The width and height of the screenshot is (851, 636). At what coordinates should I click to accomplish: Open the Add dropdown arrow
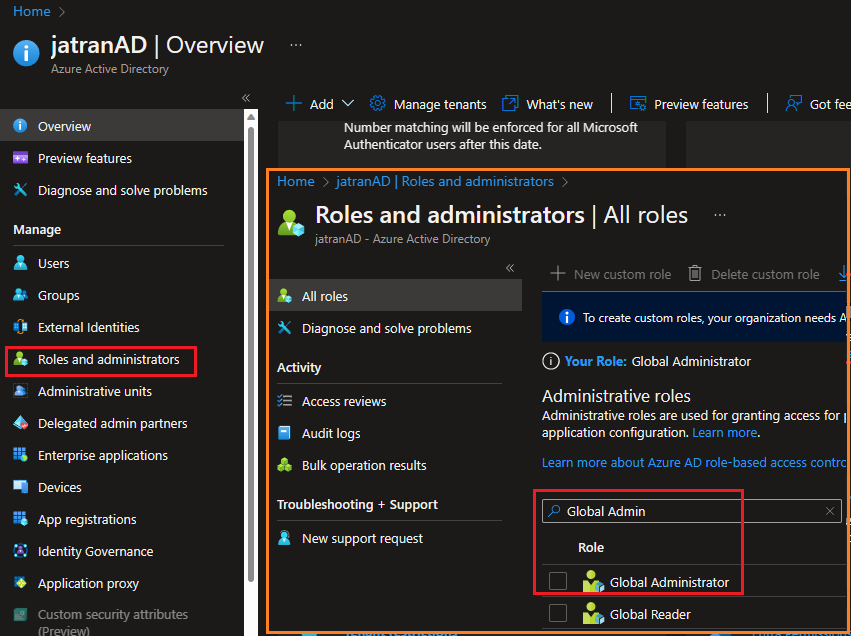347,104
